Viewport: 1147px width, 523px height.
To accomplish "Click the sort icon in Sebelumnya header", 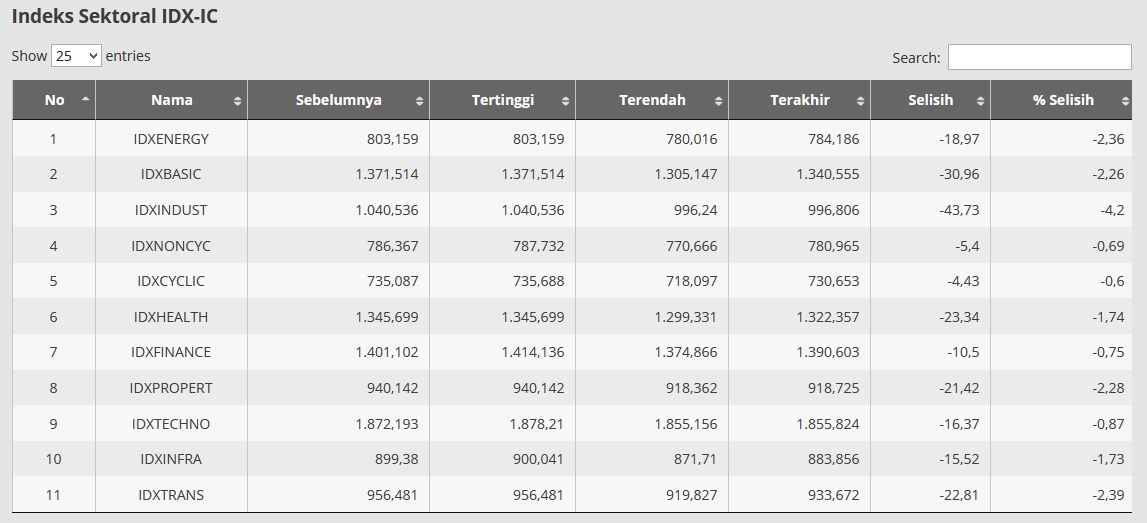I will (x=419, y=101).
